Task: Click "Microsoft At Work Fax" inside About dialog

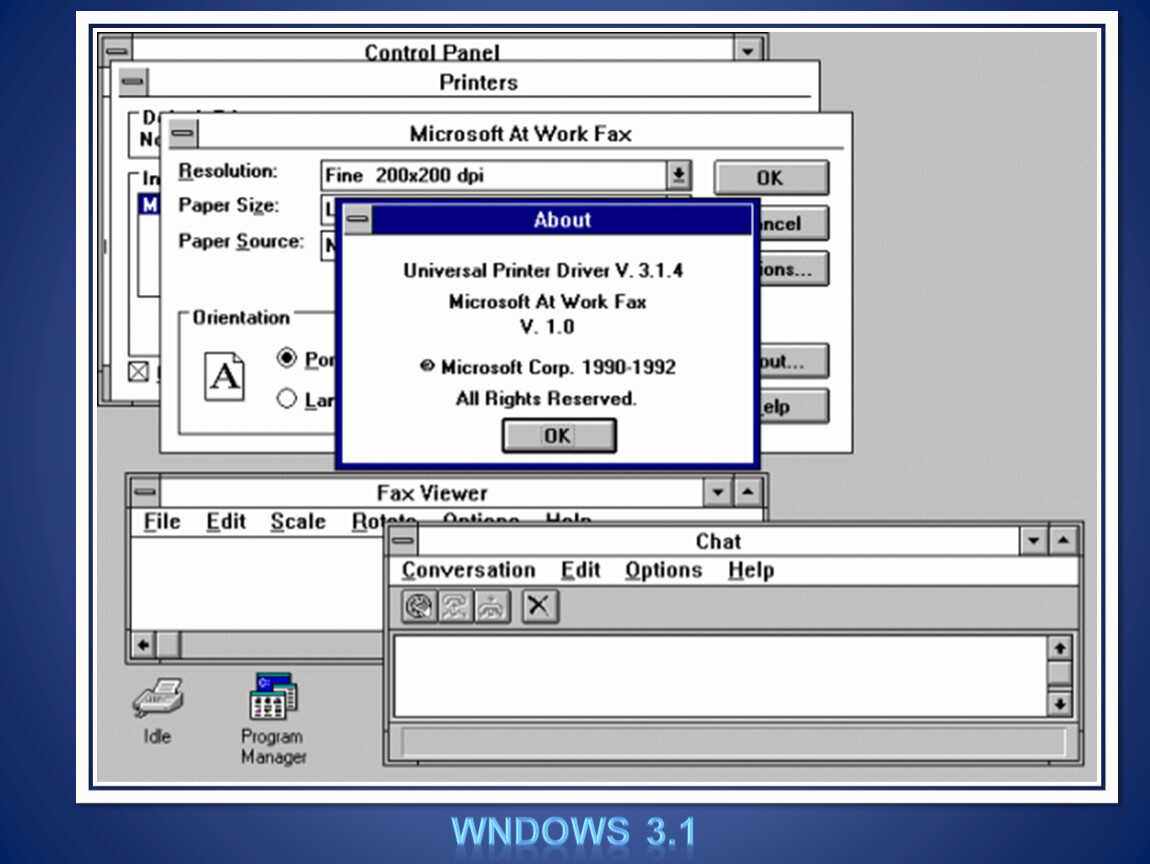Action: (547, 301)
